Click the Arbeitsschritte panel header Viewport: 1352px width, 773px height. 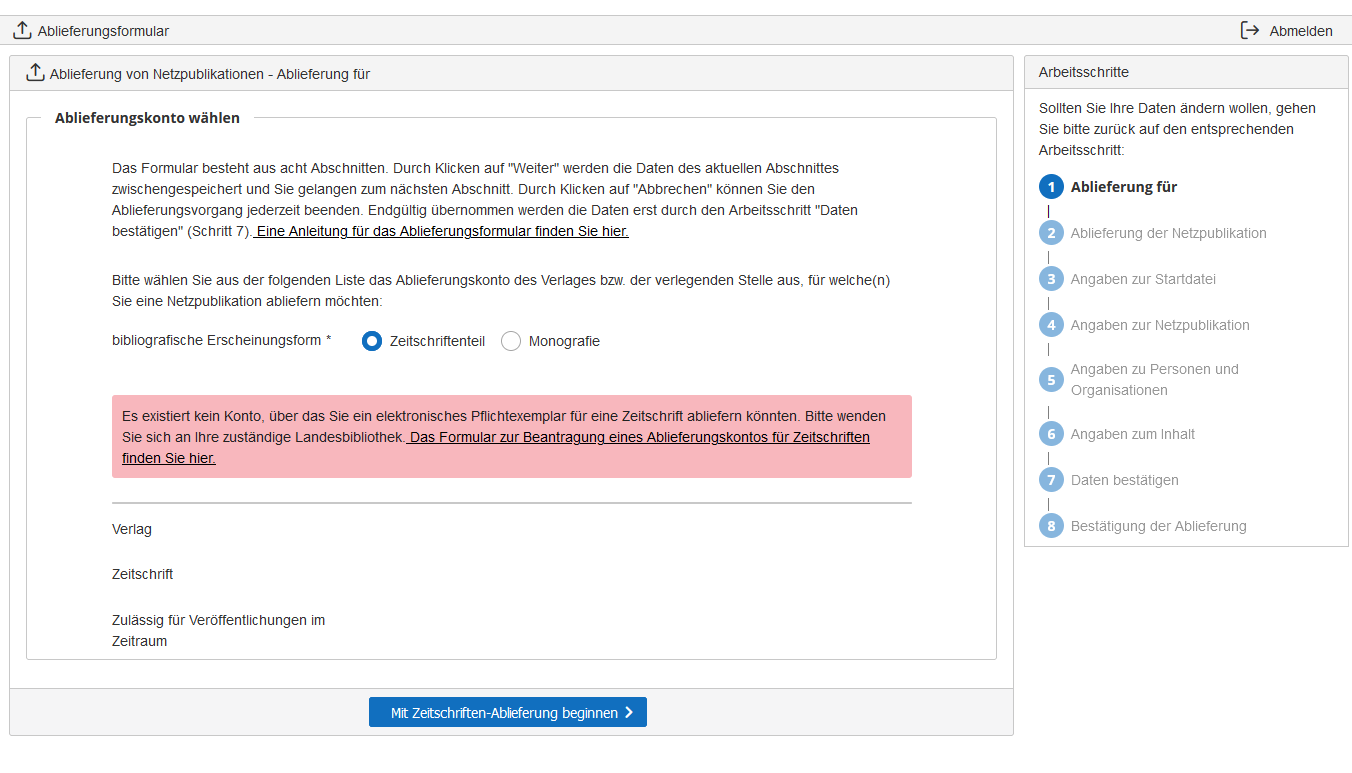(x=1186, y=72)
